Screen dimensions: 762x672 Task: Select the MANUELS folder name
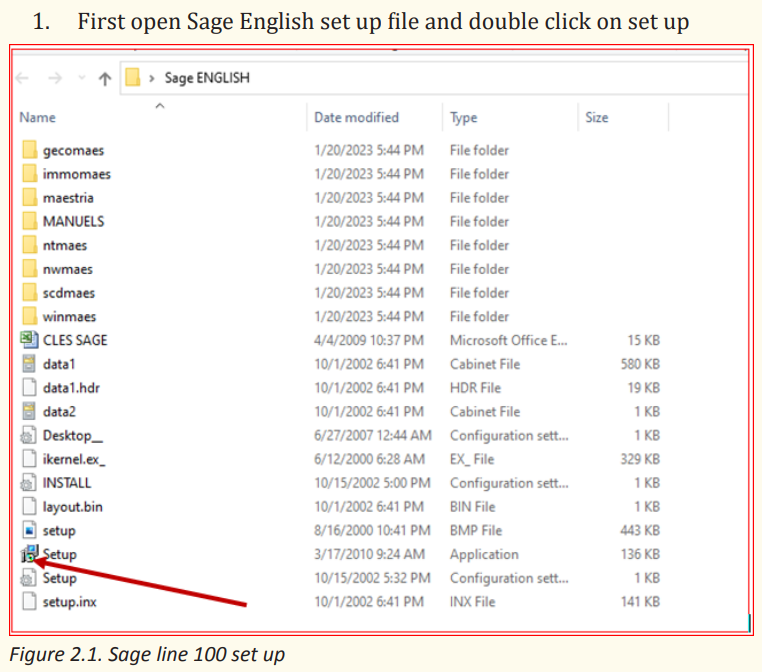pos(73,222)
